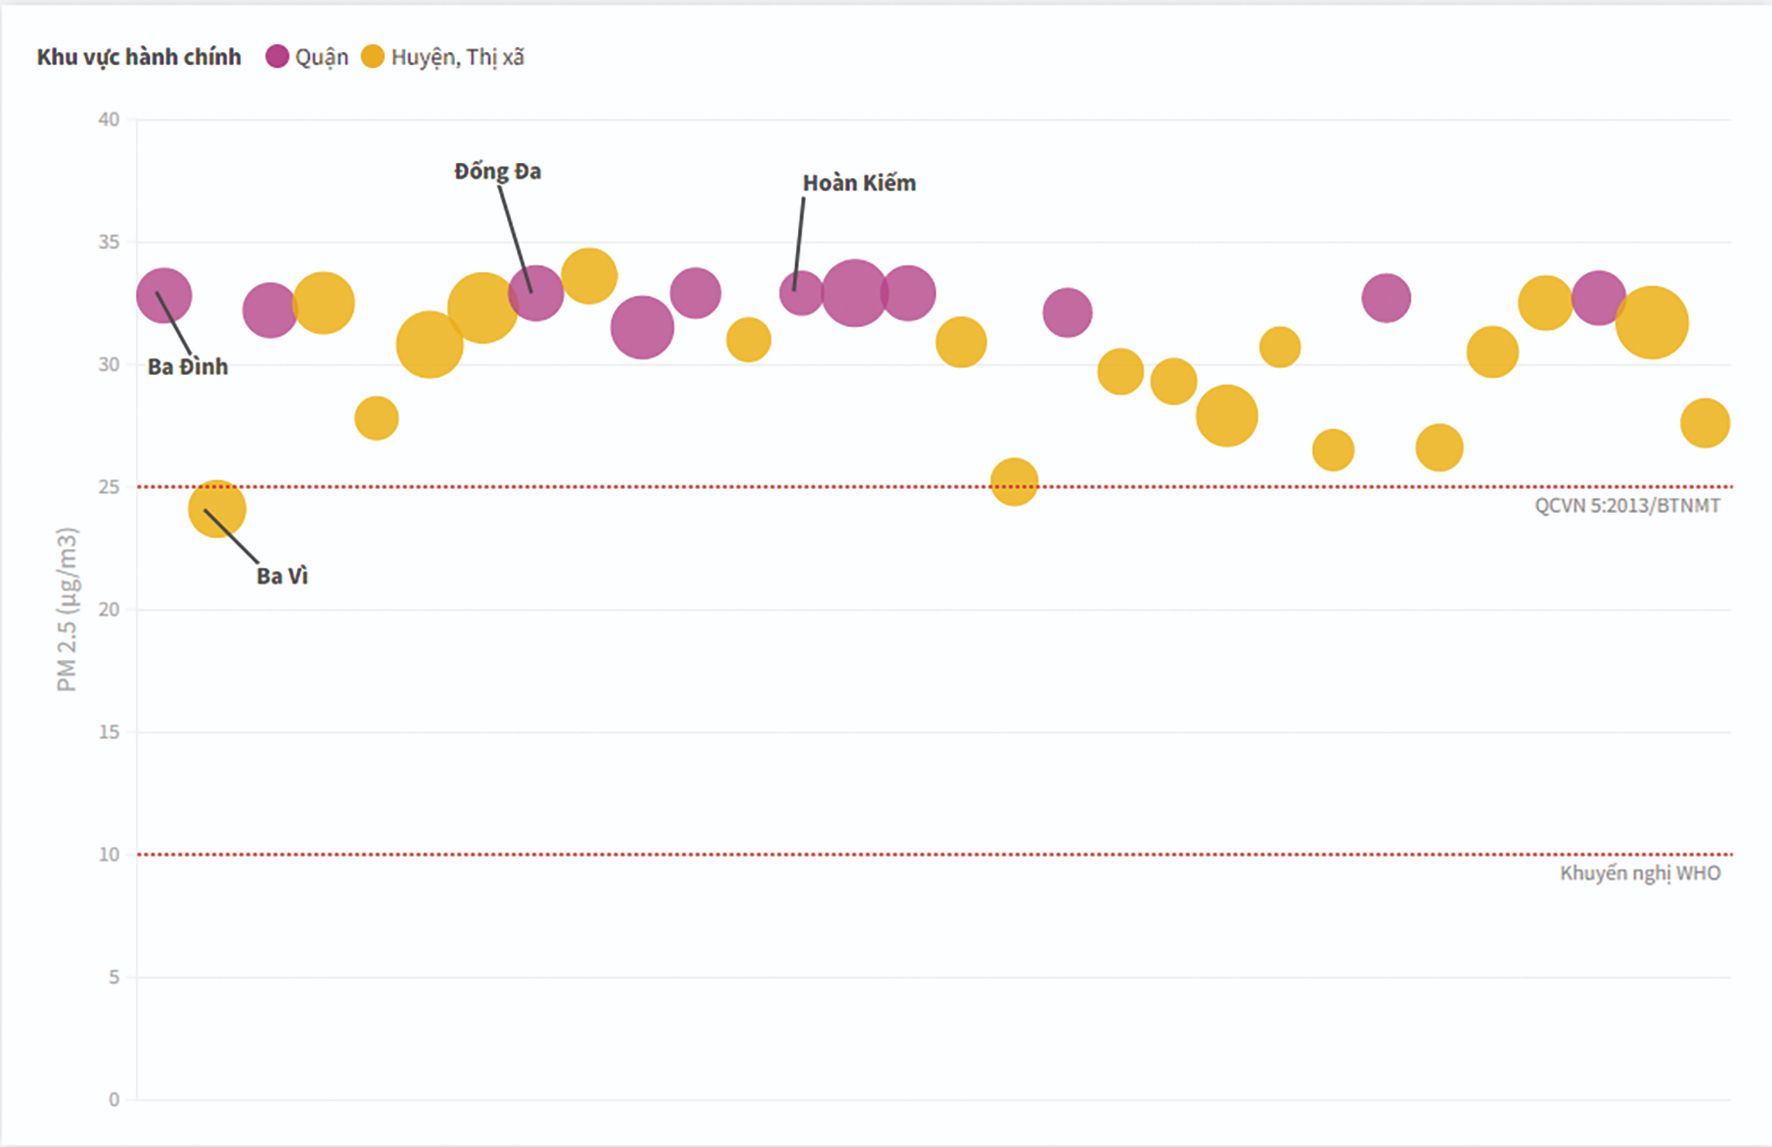Image resolution: width=1772 pixels, height=1147 pixels.
Task: Select the Hoàn Kiếm purple bubble
Action: pyautogui.click(x=801, y=293)
